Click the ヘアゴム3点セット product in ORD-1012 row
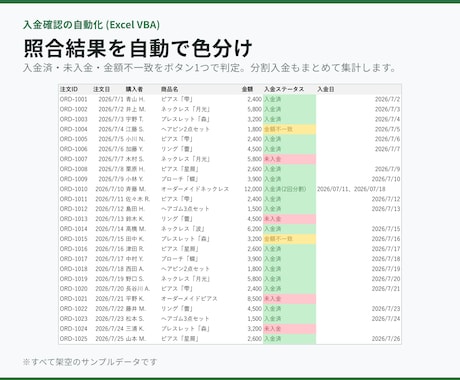 coord(185,209)
